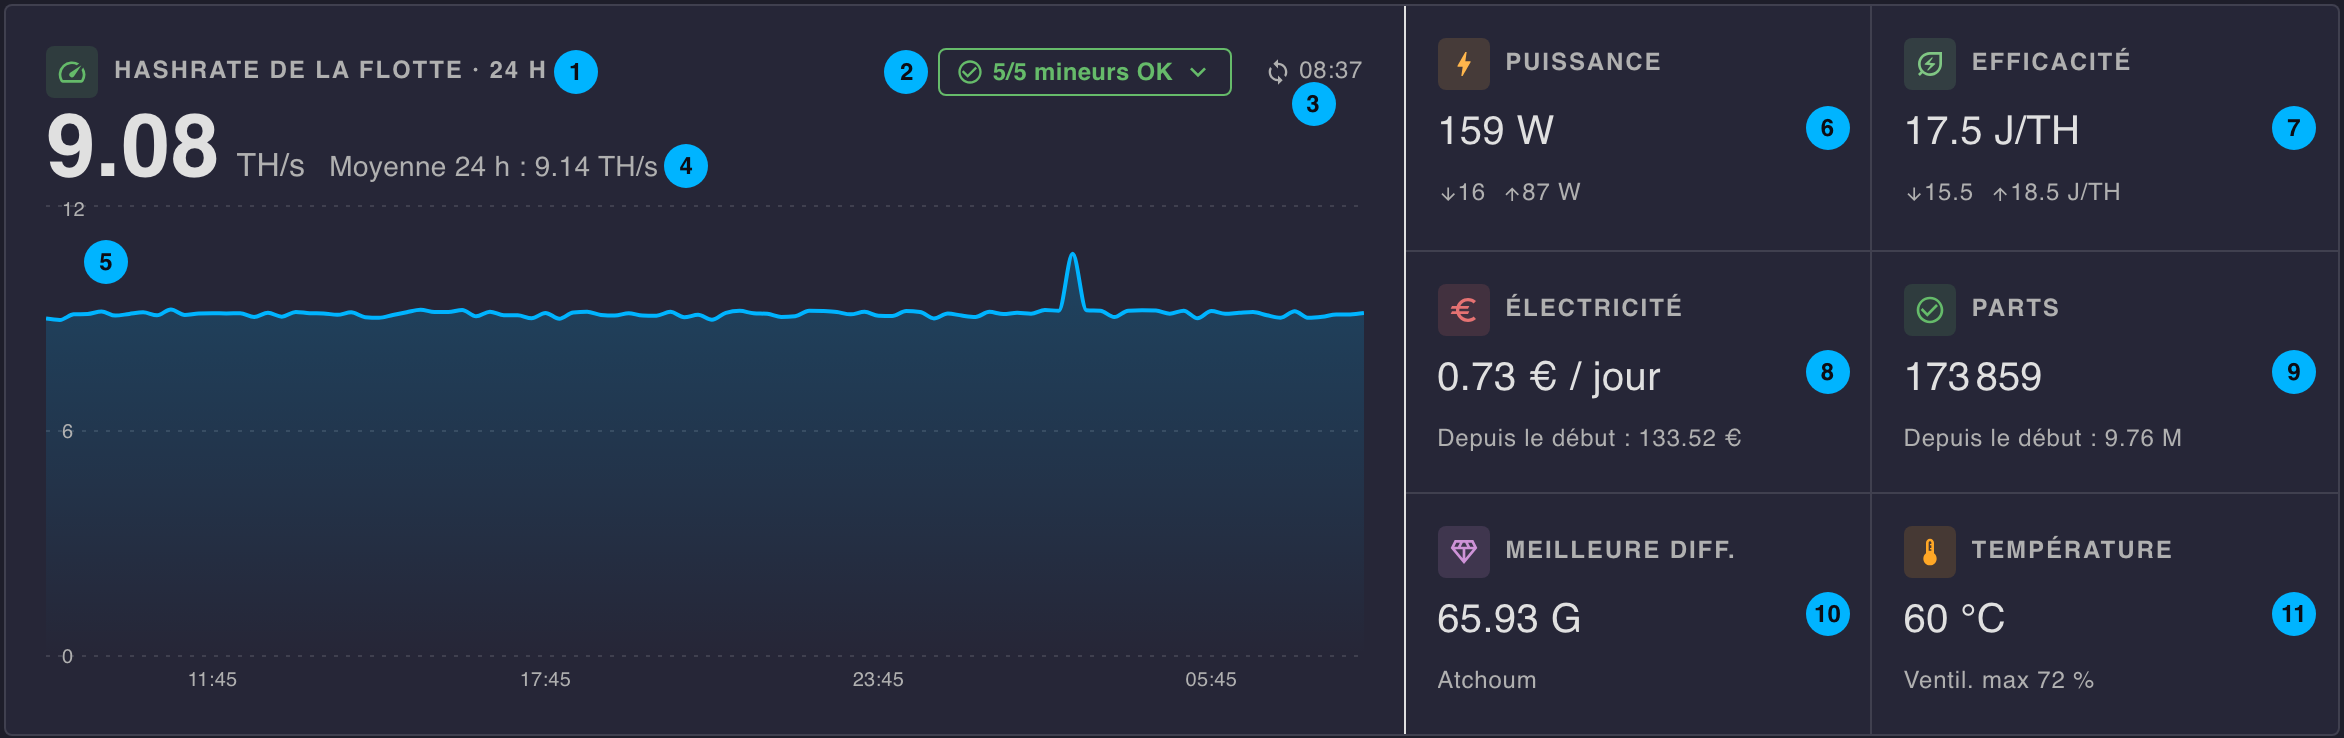
Task: Click the Efficacité leaf-bolt icon
Action: point(1930,64)
